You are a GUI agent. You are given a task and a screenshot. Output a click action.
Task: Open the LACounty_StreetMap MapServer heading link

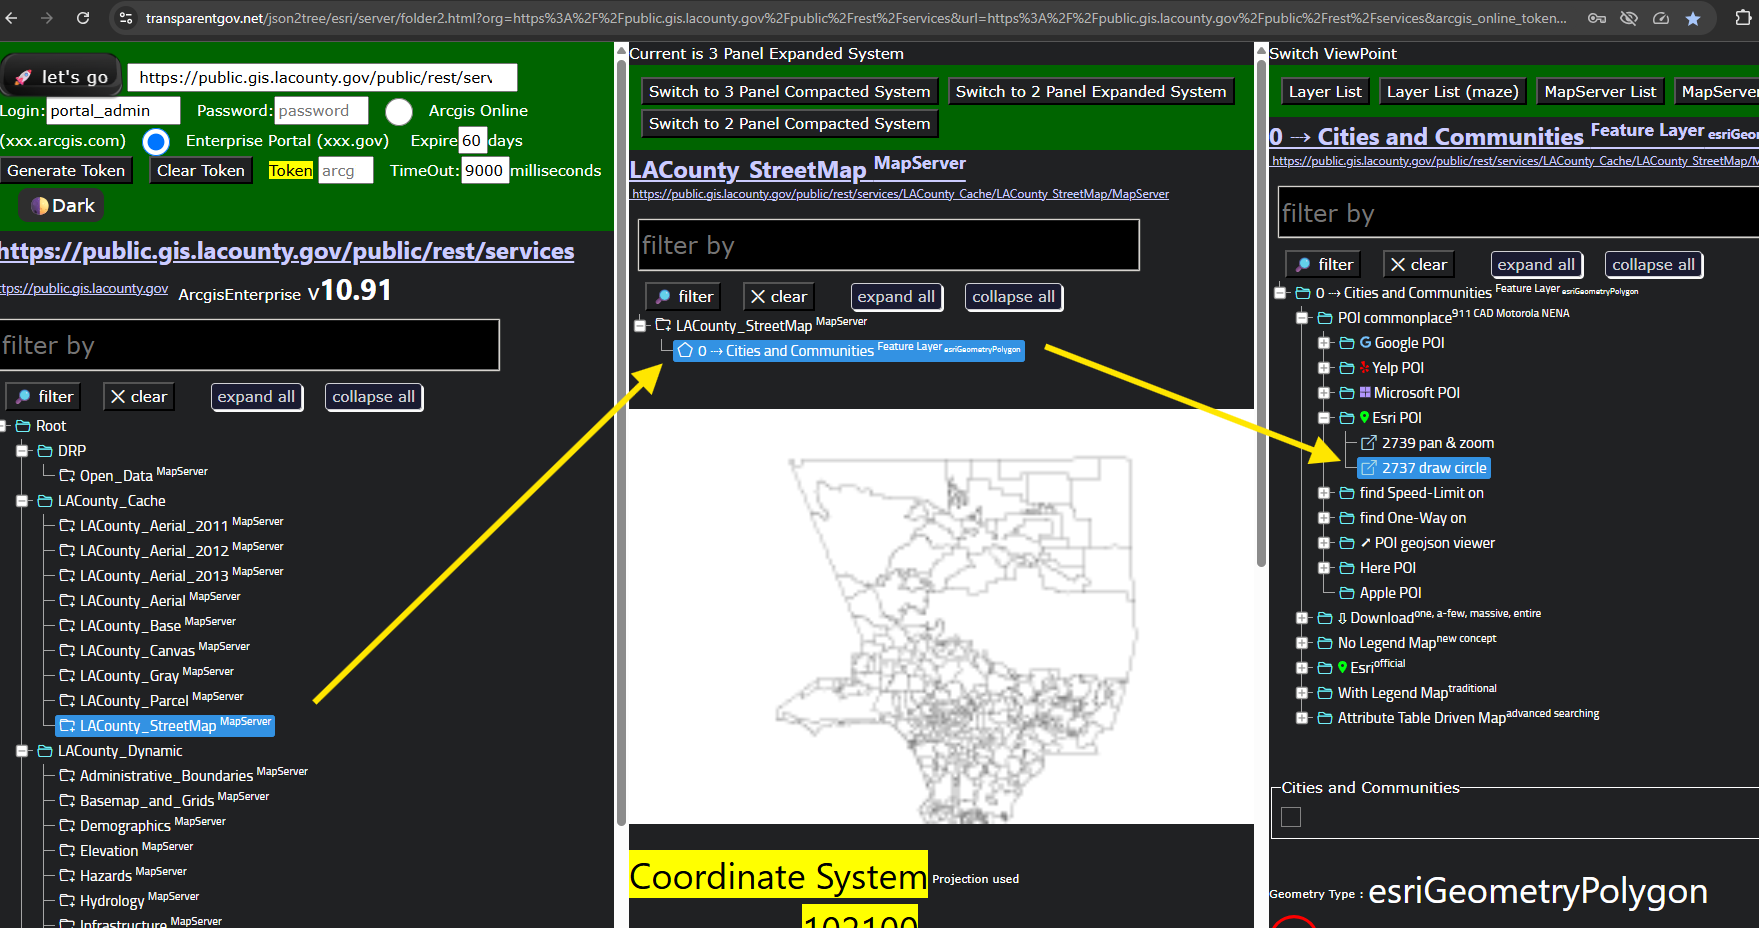(798, 169)
